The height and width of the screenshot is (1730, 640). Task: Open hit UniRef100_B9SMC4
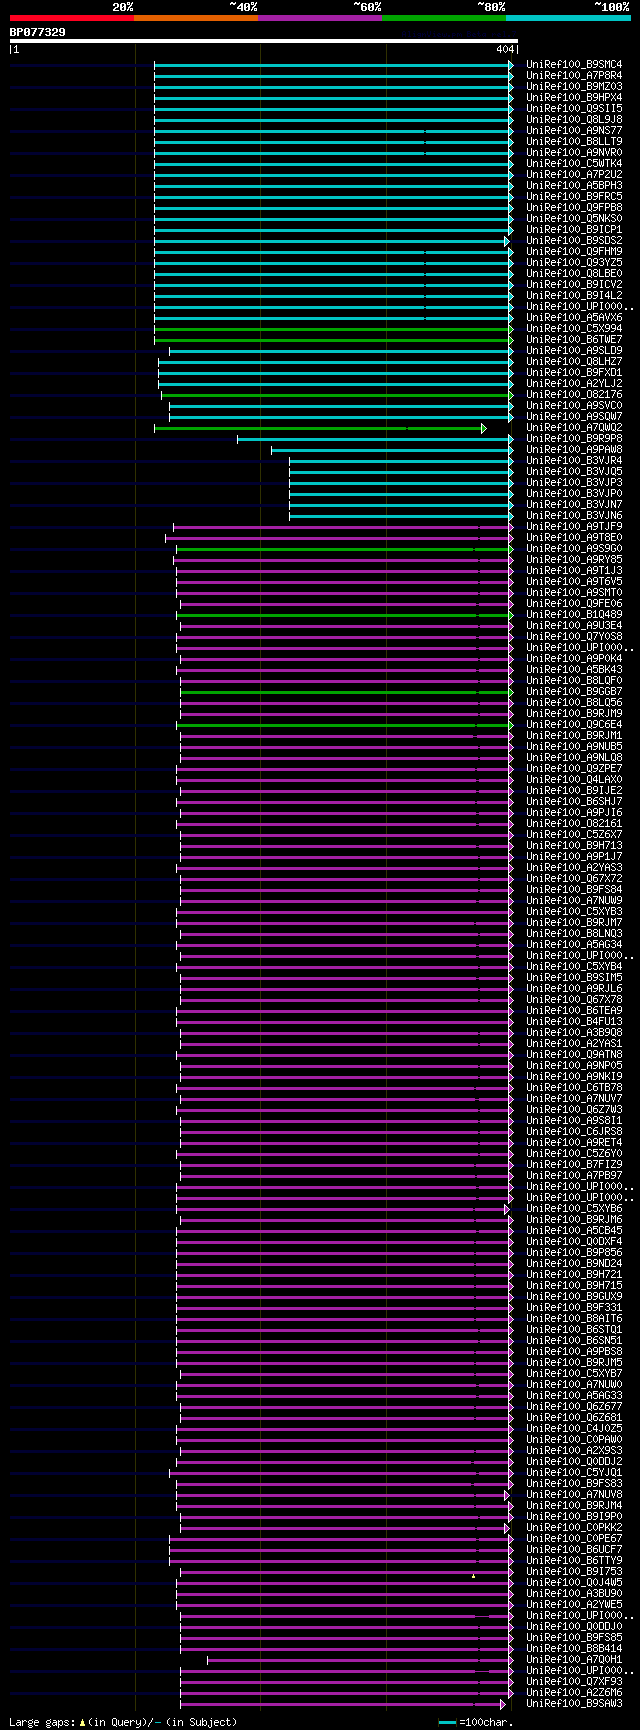pos(574,65)
